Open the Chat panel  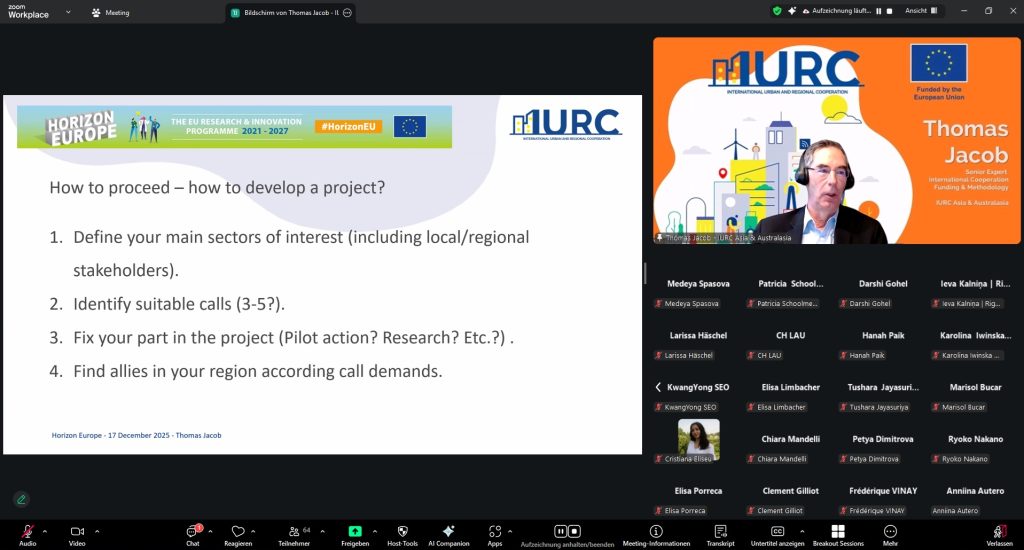pos(193,531)
